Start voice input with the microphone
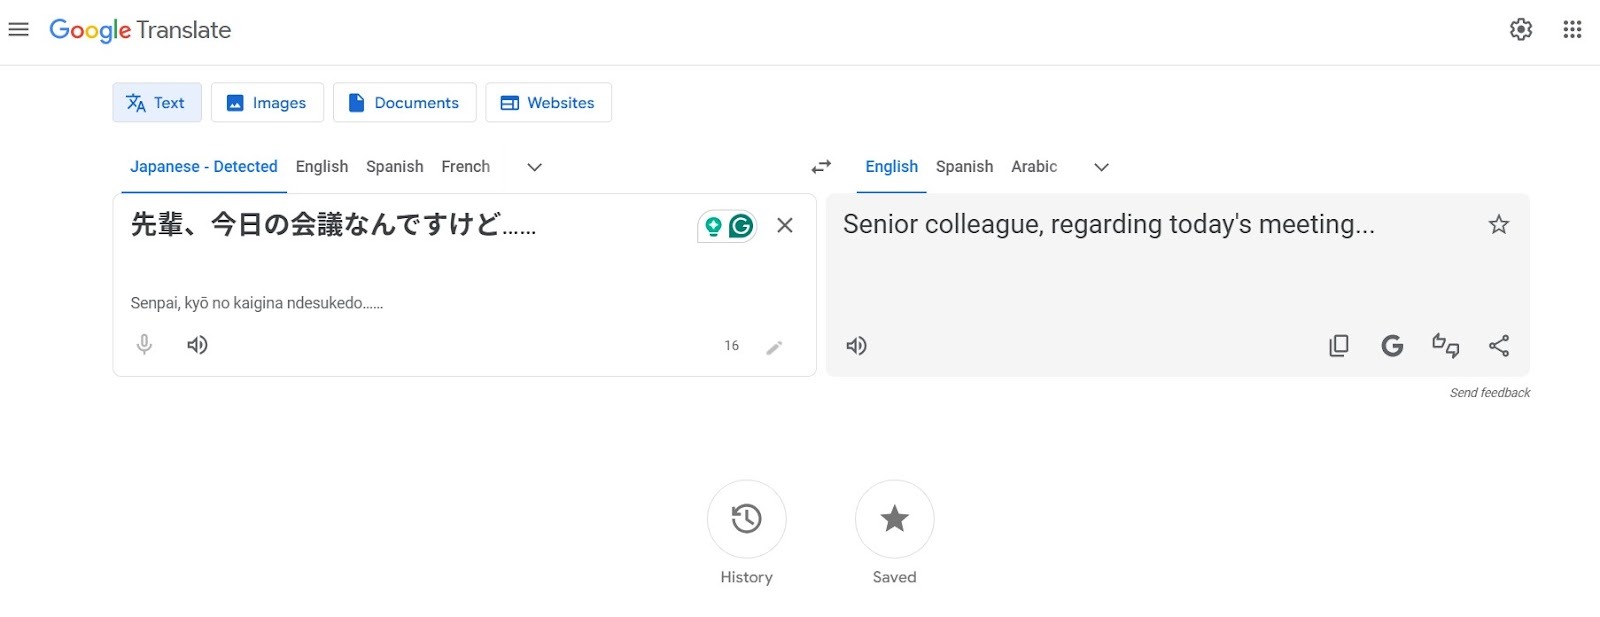Image resolution: width=1600 pixels, height=617 pixels. click(x=145, y=345)
